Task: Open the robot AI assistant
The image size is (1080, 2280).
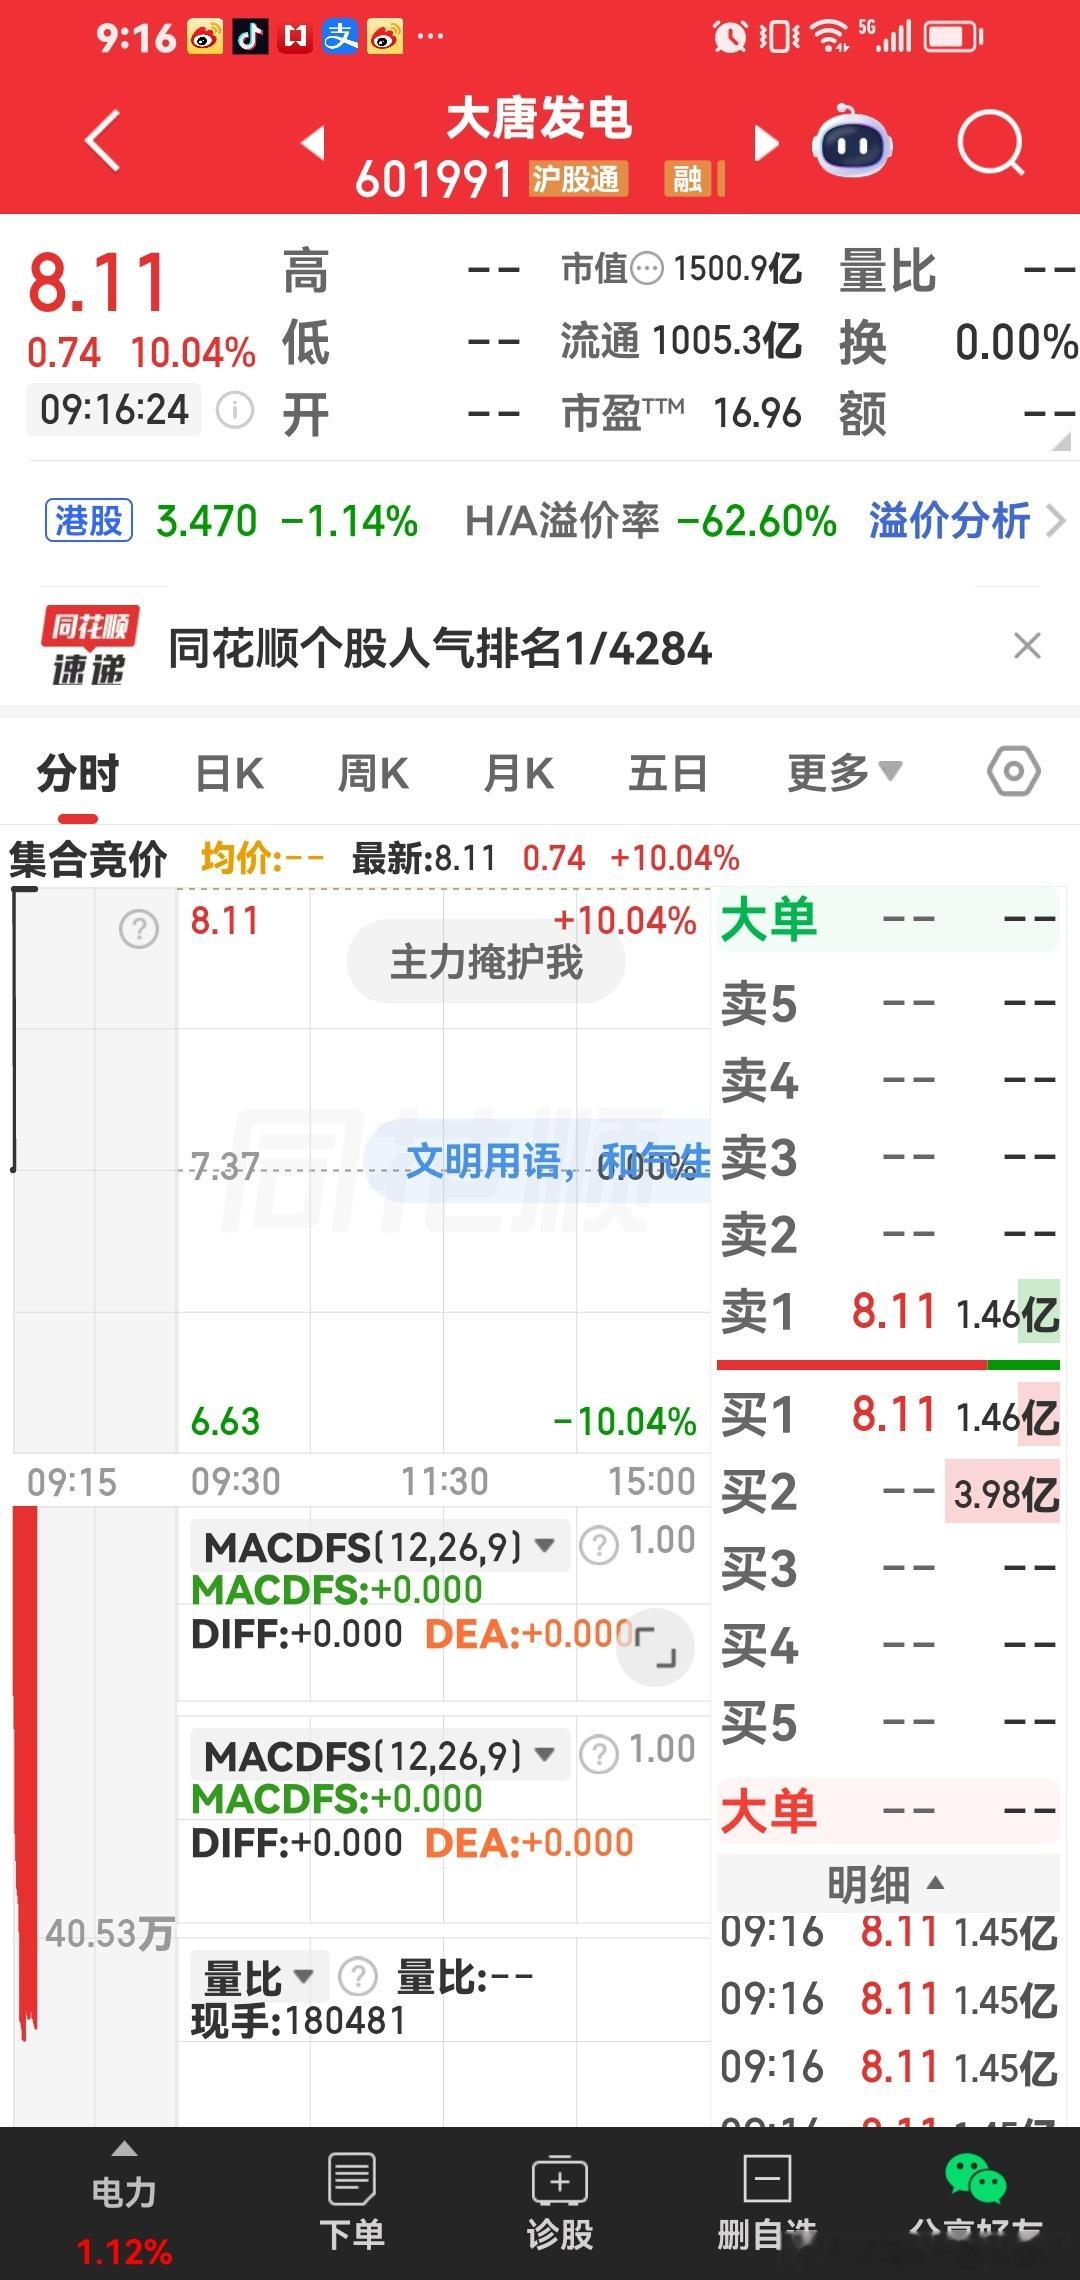Action: click(852, 142)
